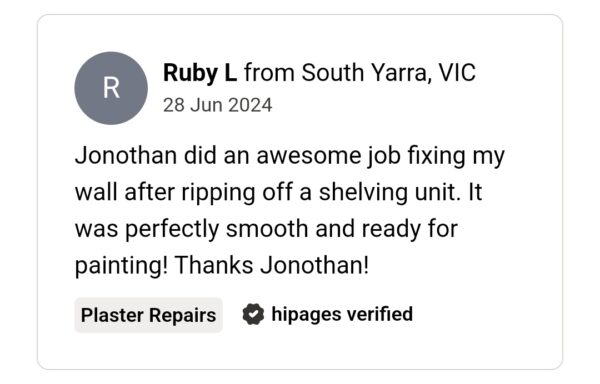Click the Plaster Repairs tag
Image resolution: width=600 pixels, height=384 pixels.
tap(148, 315)
